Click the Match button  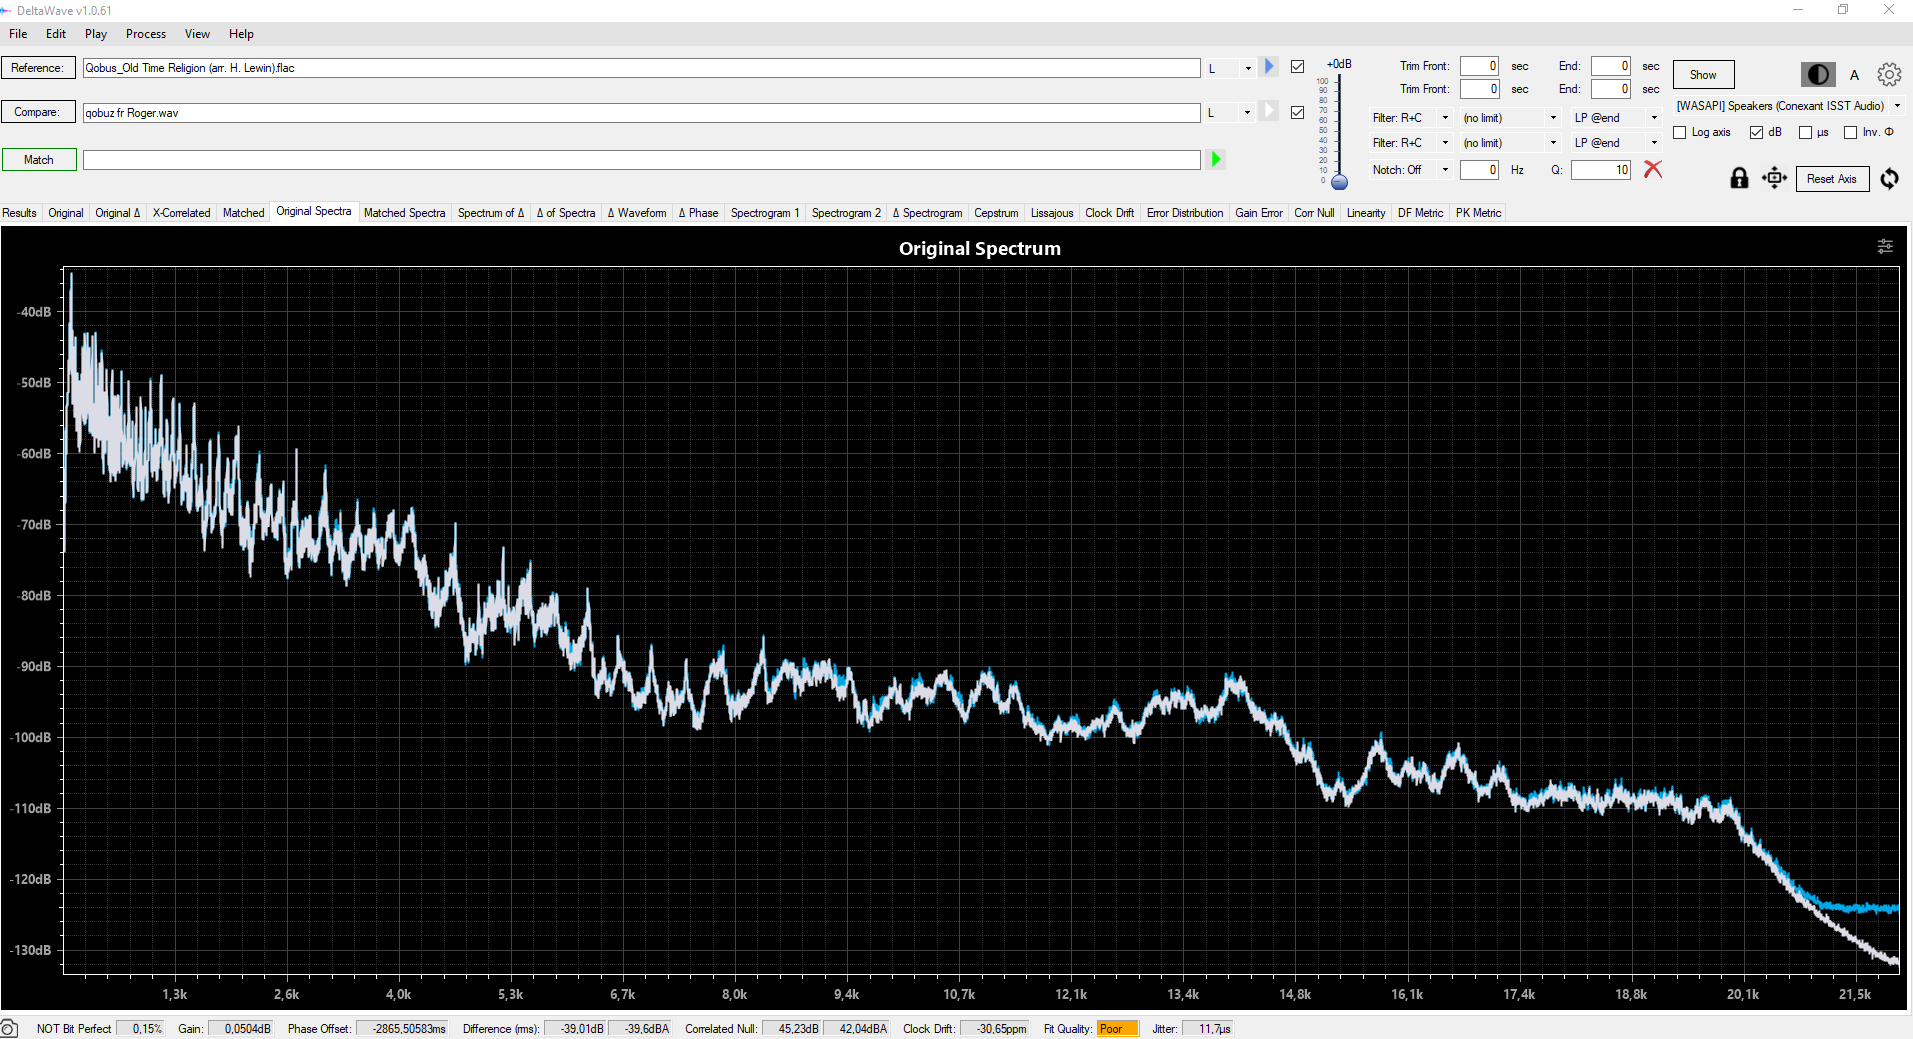[38, 160]
